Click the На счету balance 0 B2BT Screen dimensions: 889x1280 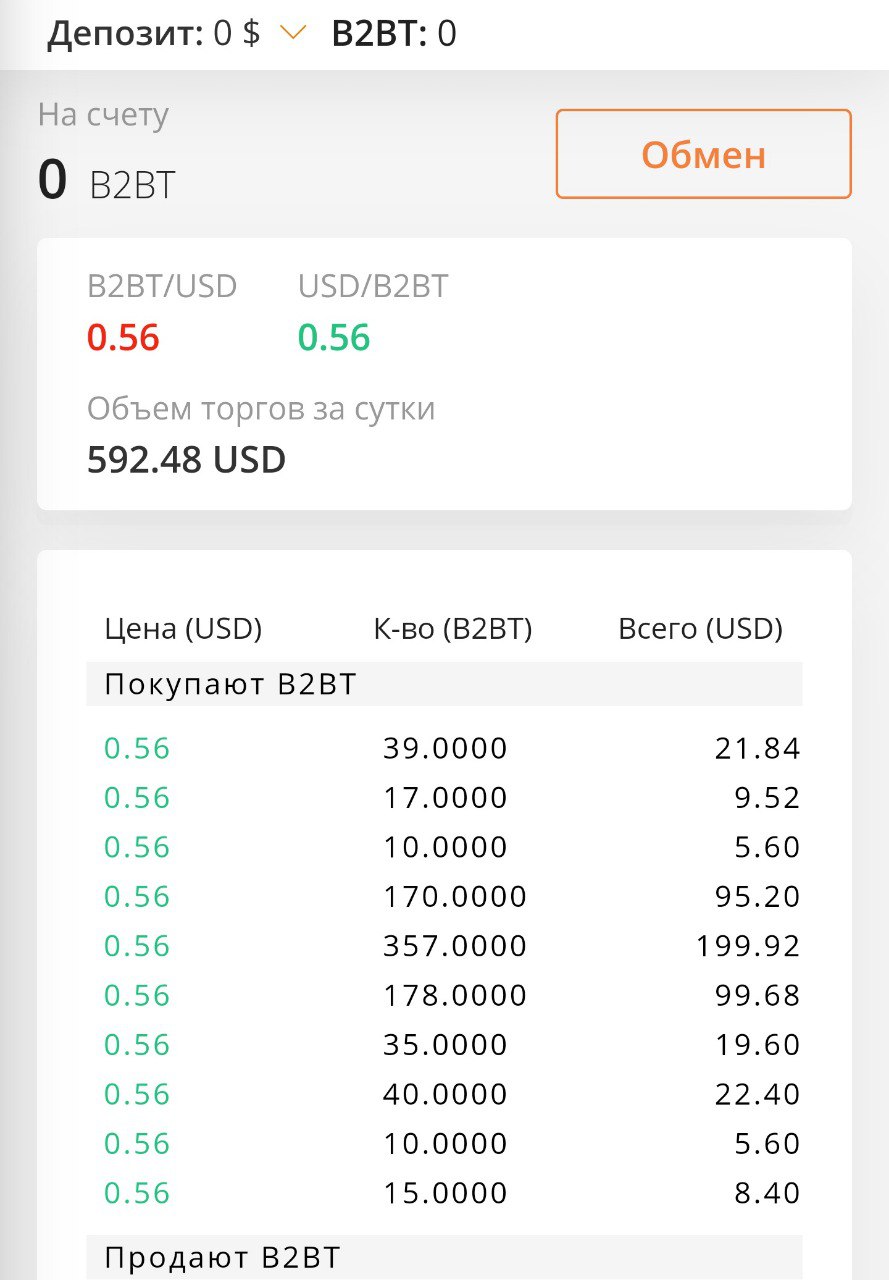point(106,181)
